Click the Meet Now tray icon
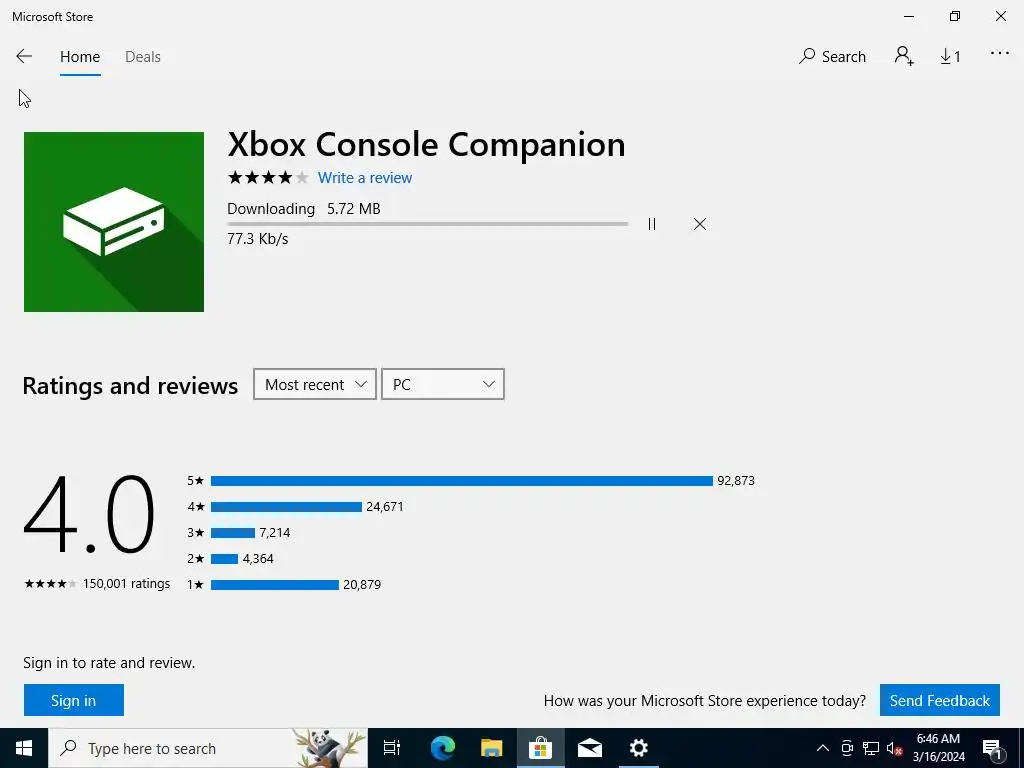 [847, 748]
